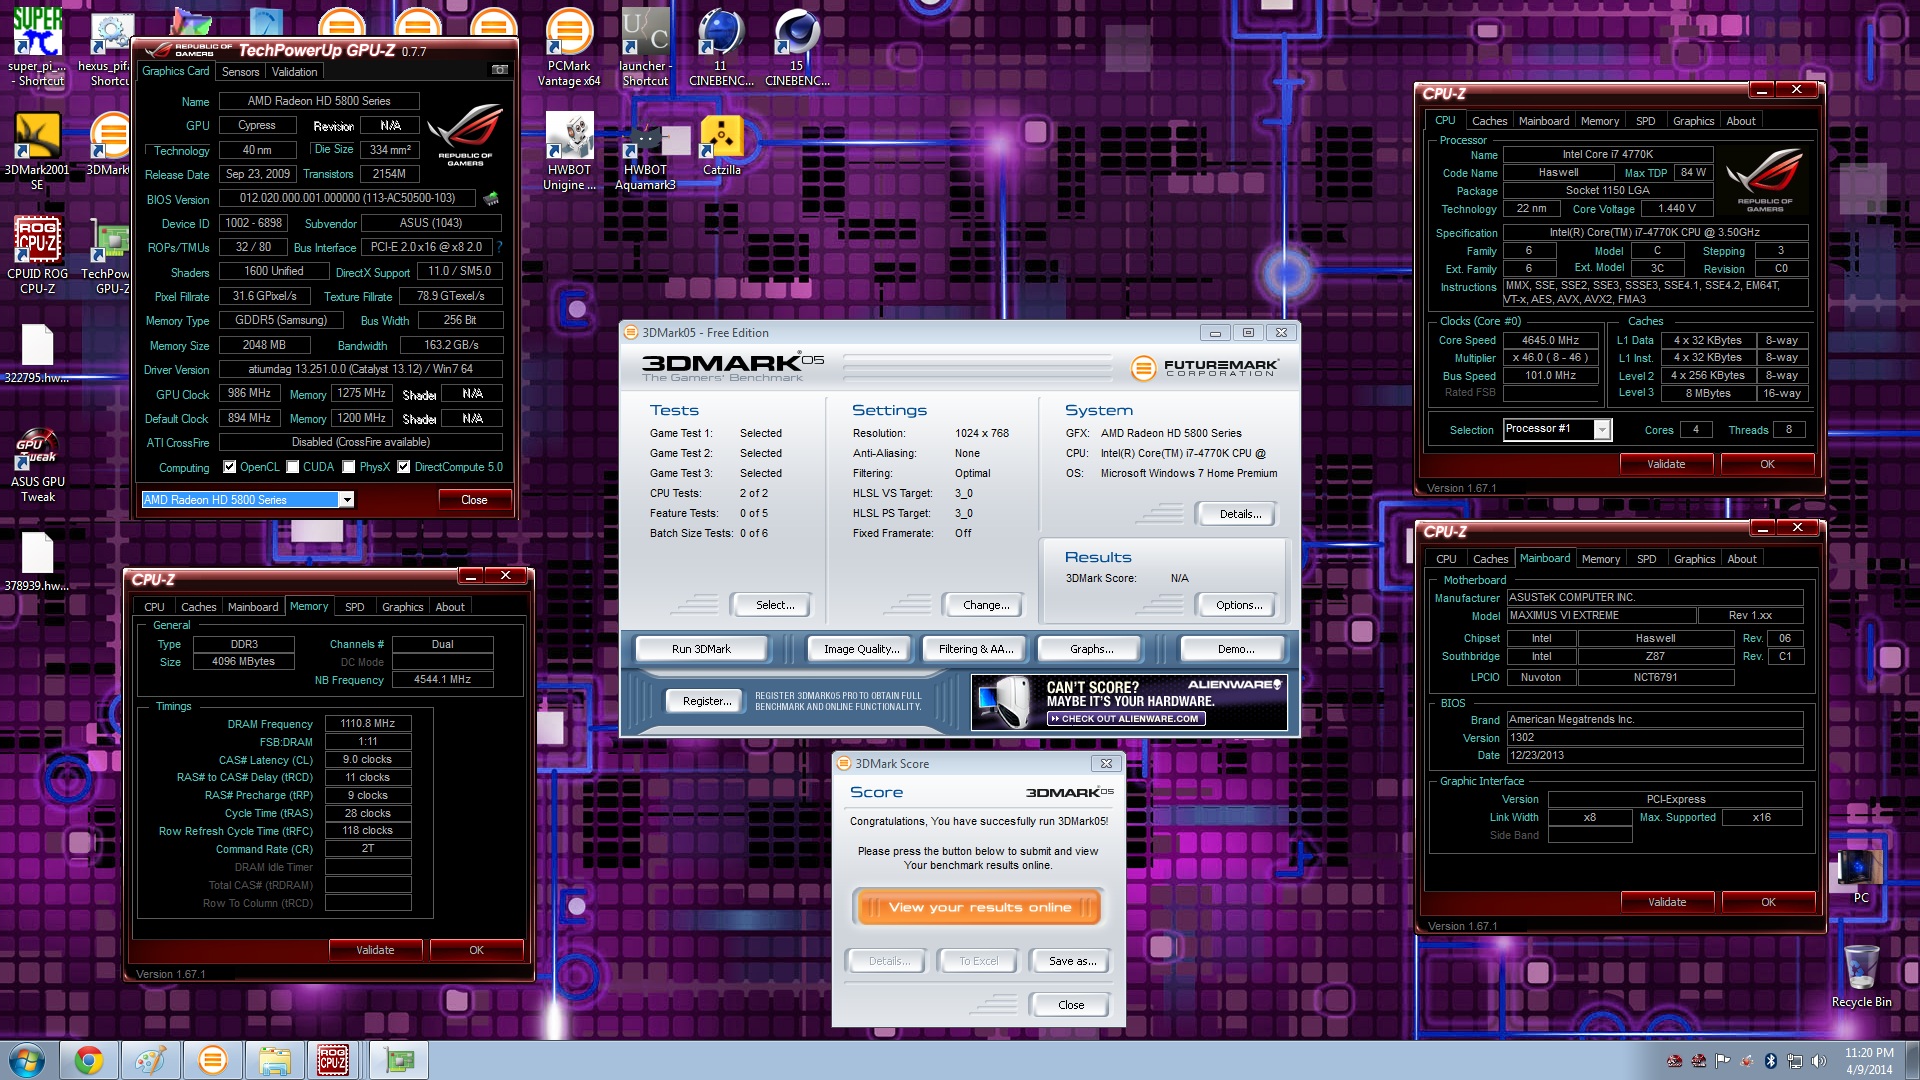
Task: Open the SuperPi desktop shortcut
Action: 38,46
